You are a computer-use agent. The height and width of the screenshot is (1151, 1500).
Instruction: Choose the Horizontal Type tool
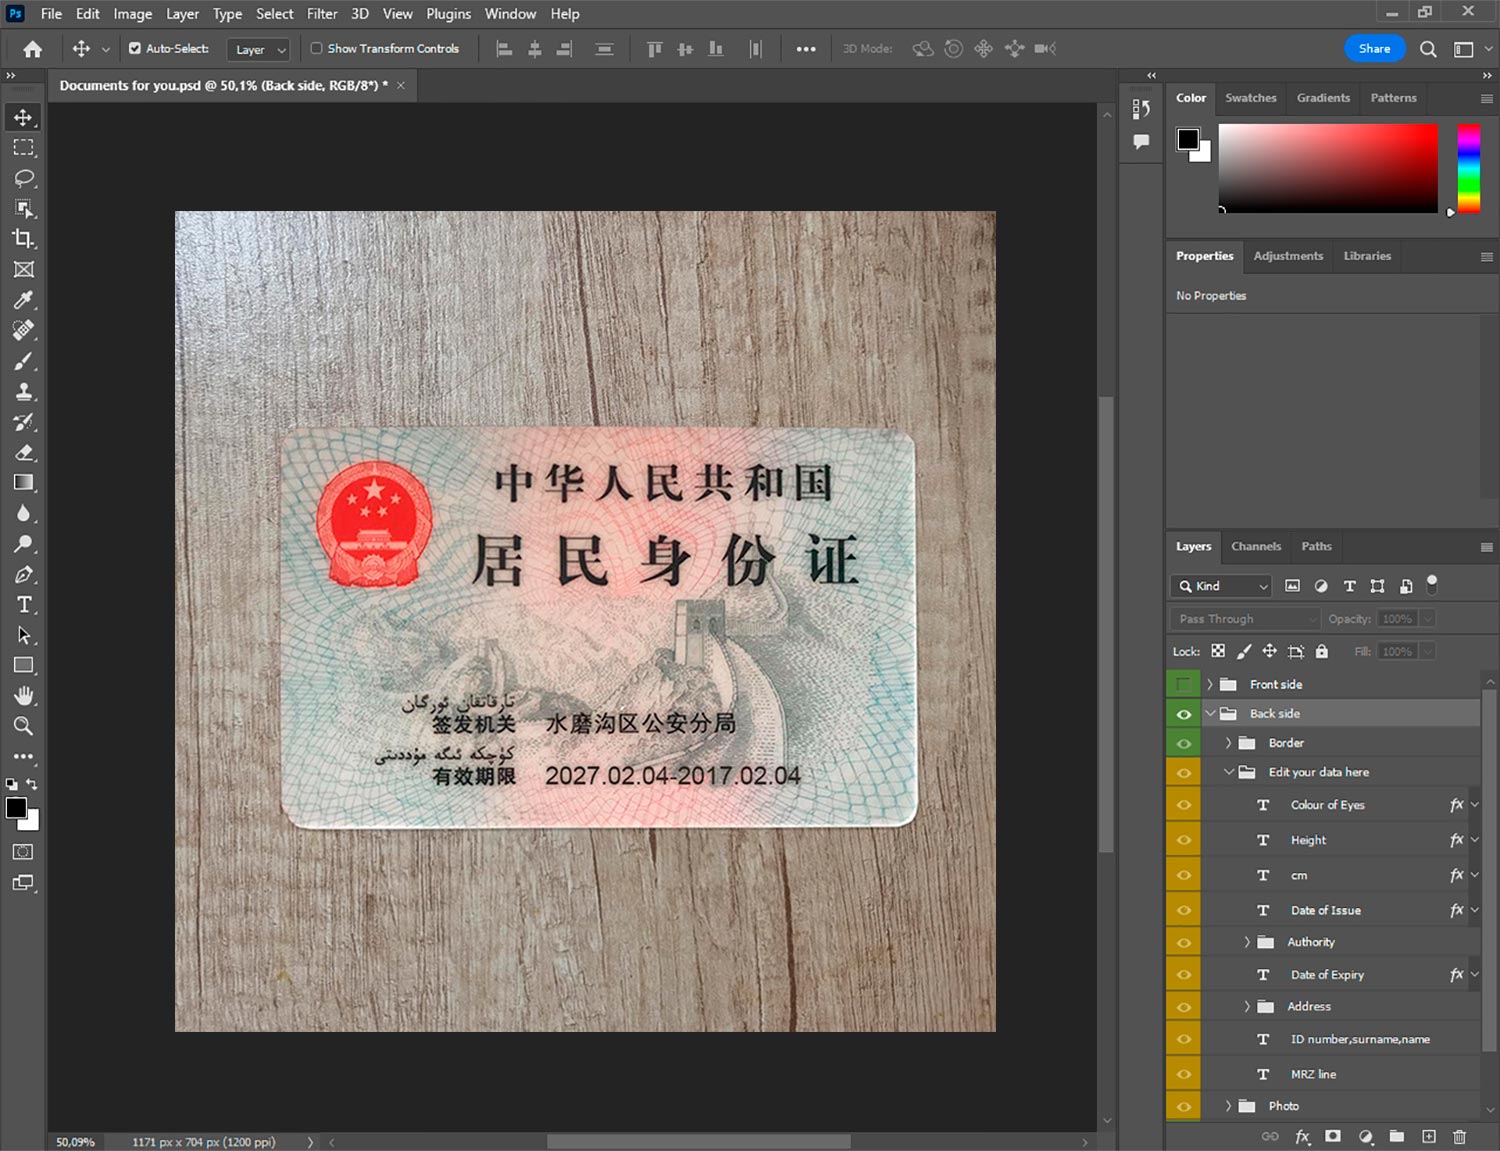[x=24, y=605]
